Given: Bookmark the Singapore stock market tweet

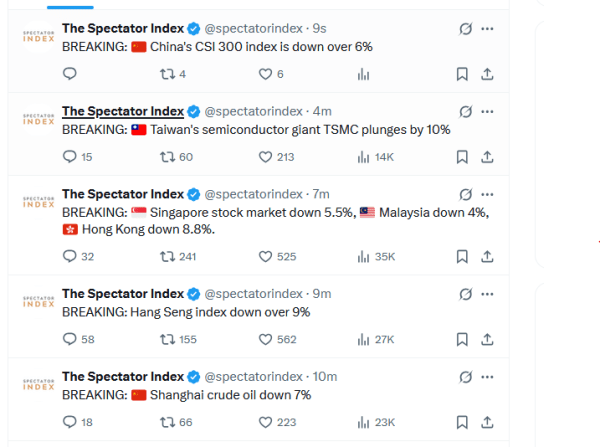Looking at the screenshot, I should point(462,256).
